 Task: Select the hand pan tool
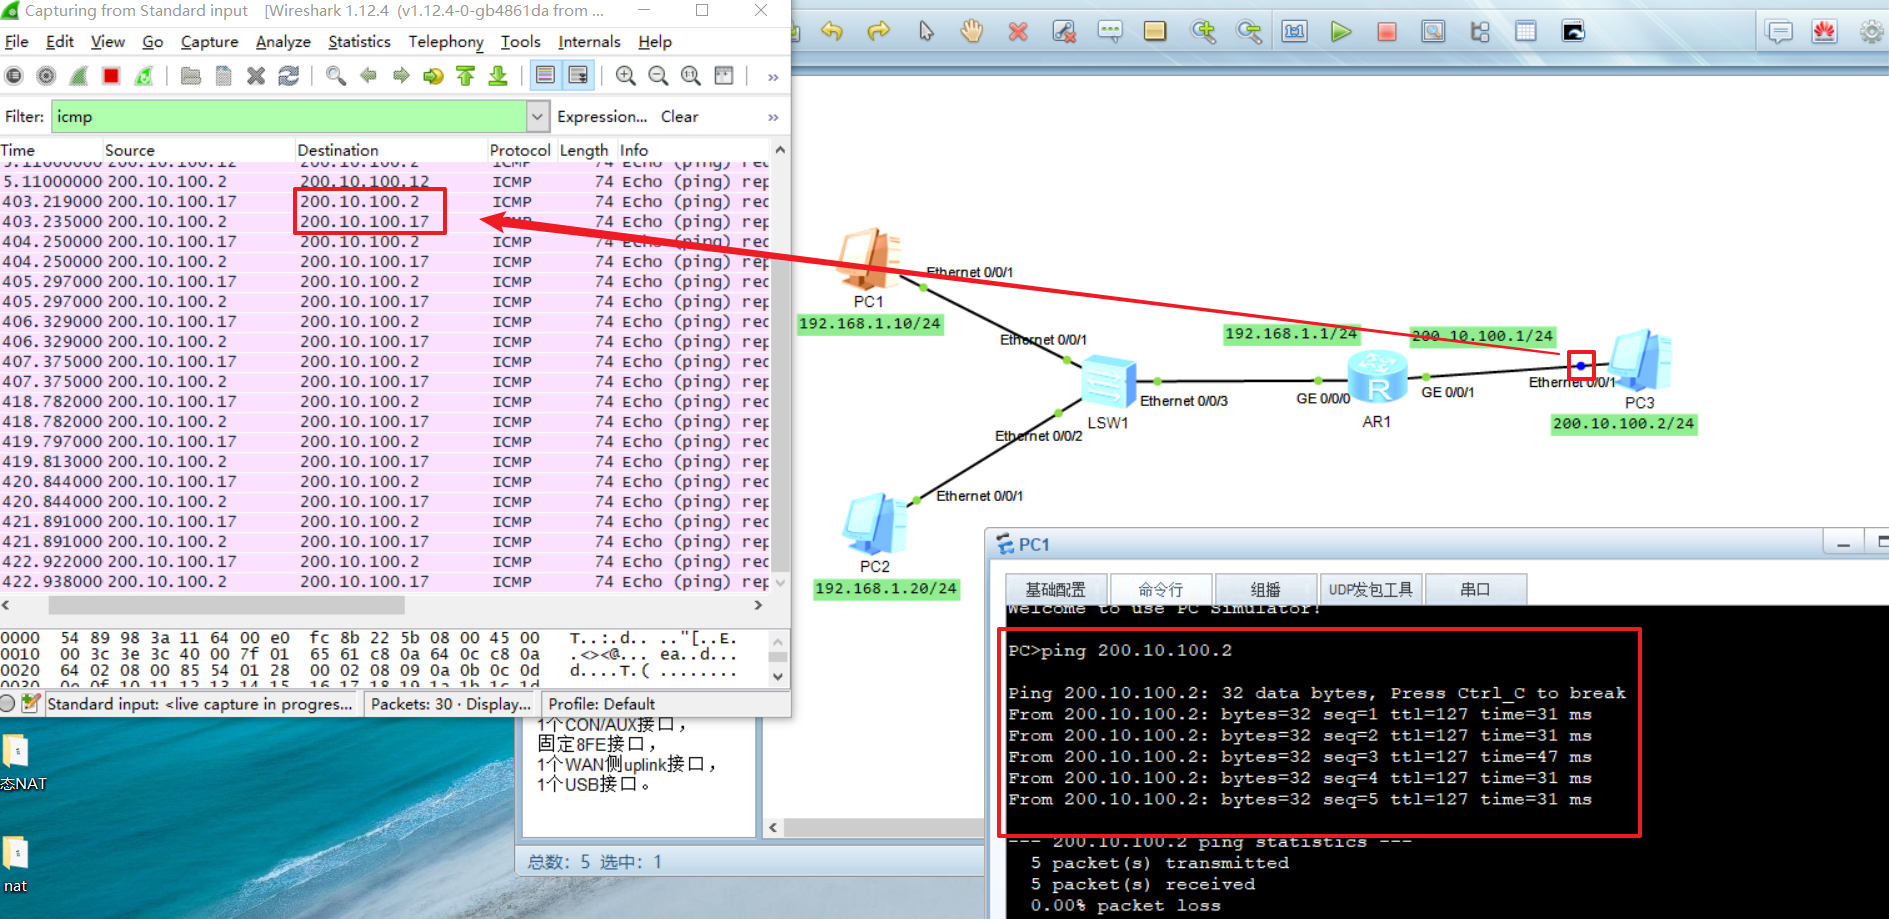tap(972, 32)
